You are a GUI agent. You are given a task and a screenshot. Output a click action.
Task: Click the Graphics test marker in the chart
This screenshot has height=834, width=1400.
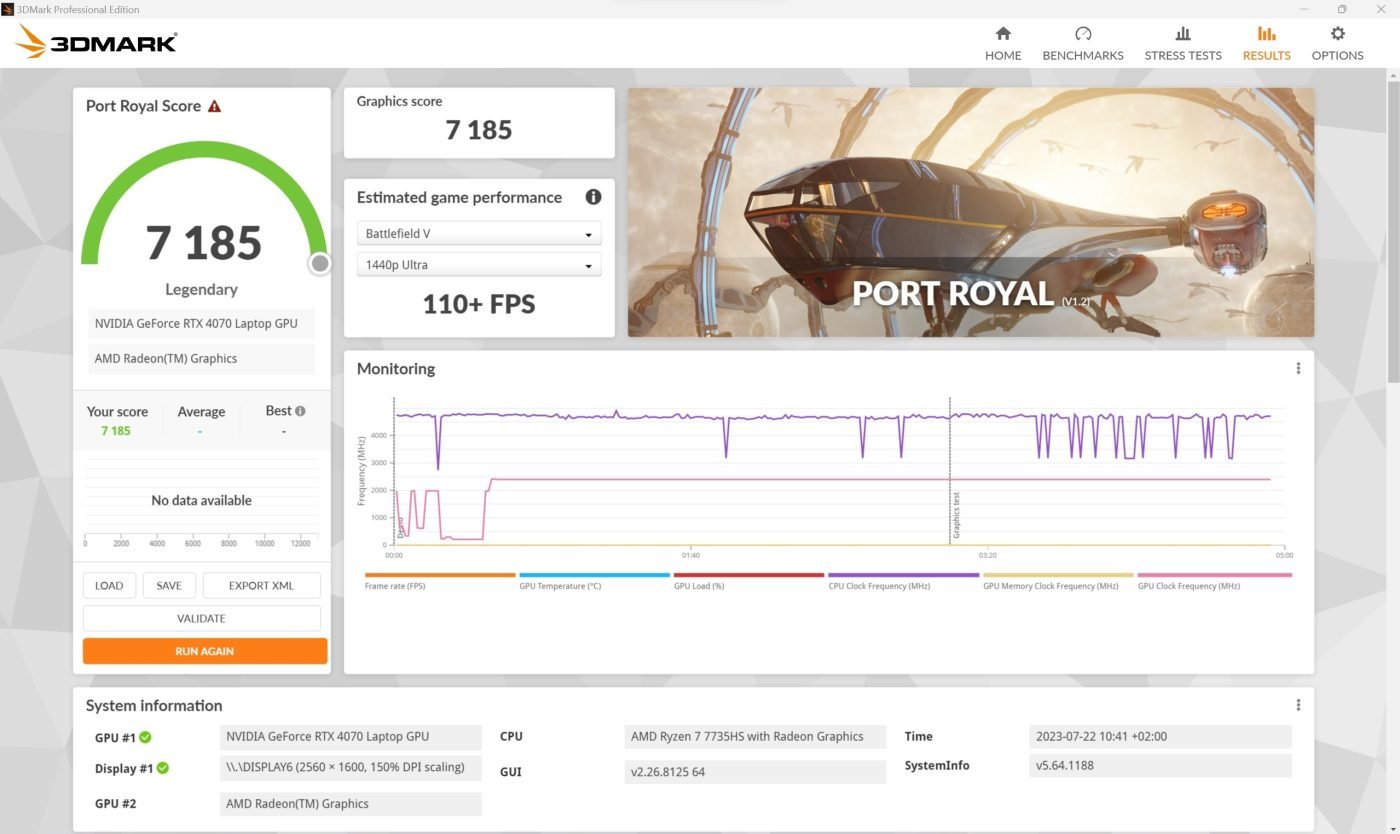point(955,515)
